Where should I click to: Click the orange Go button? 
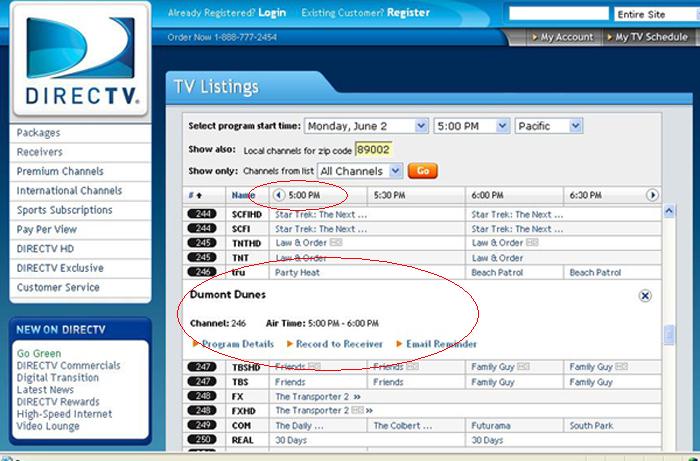pos(422,170)
